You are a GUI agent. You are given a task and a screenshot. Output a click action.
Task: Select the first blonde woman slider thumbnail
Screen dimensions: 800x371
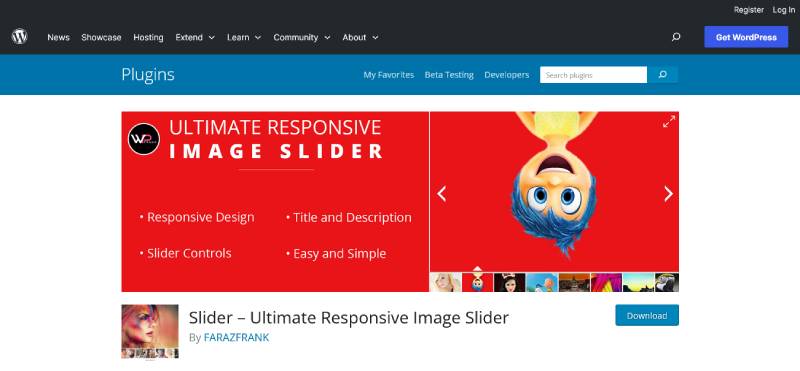coord(445,282)
